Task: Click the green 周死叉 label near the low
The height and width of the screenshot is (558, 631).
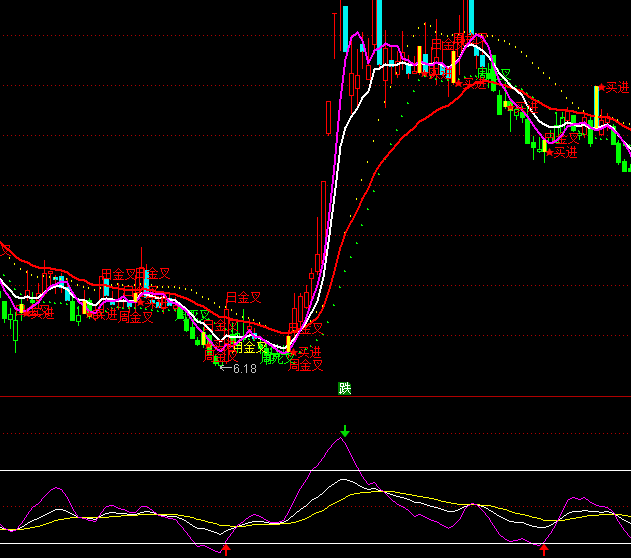Action: coord(277,356)
